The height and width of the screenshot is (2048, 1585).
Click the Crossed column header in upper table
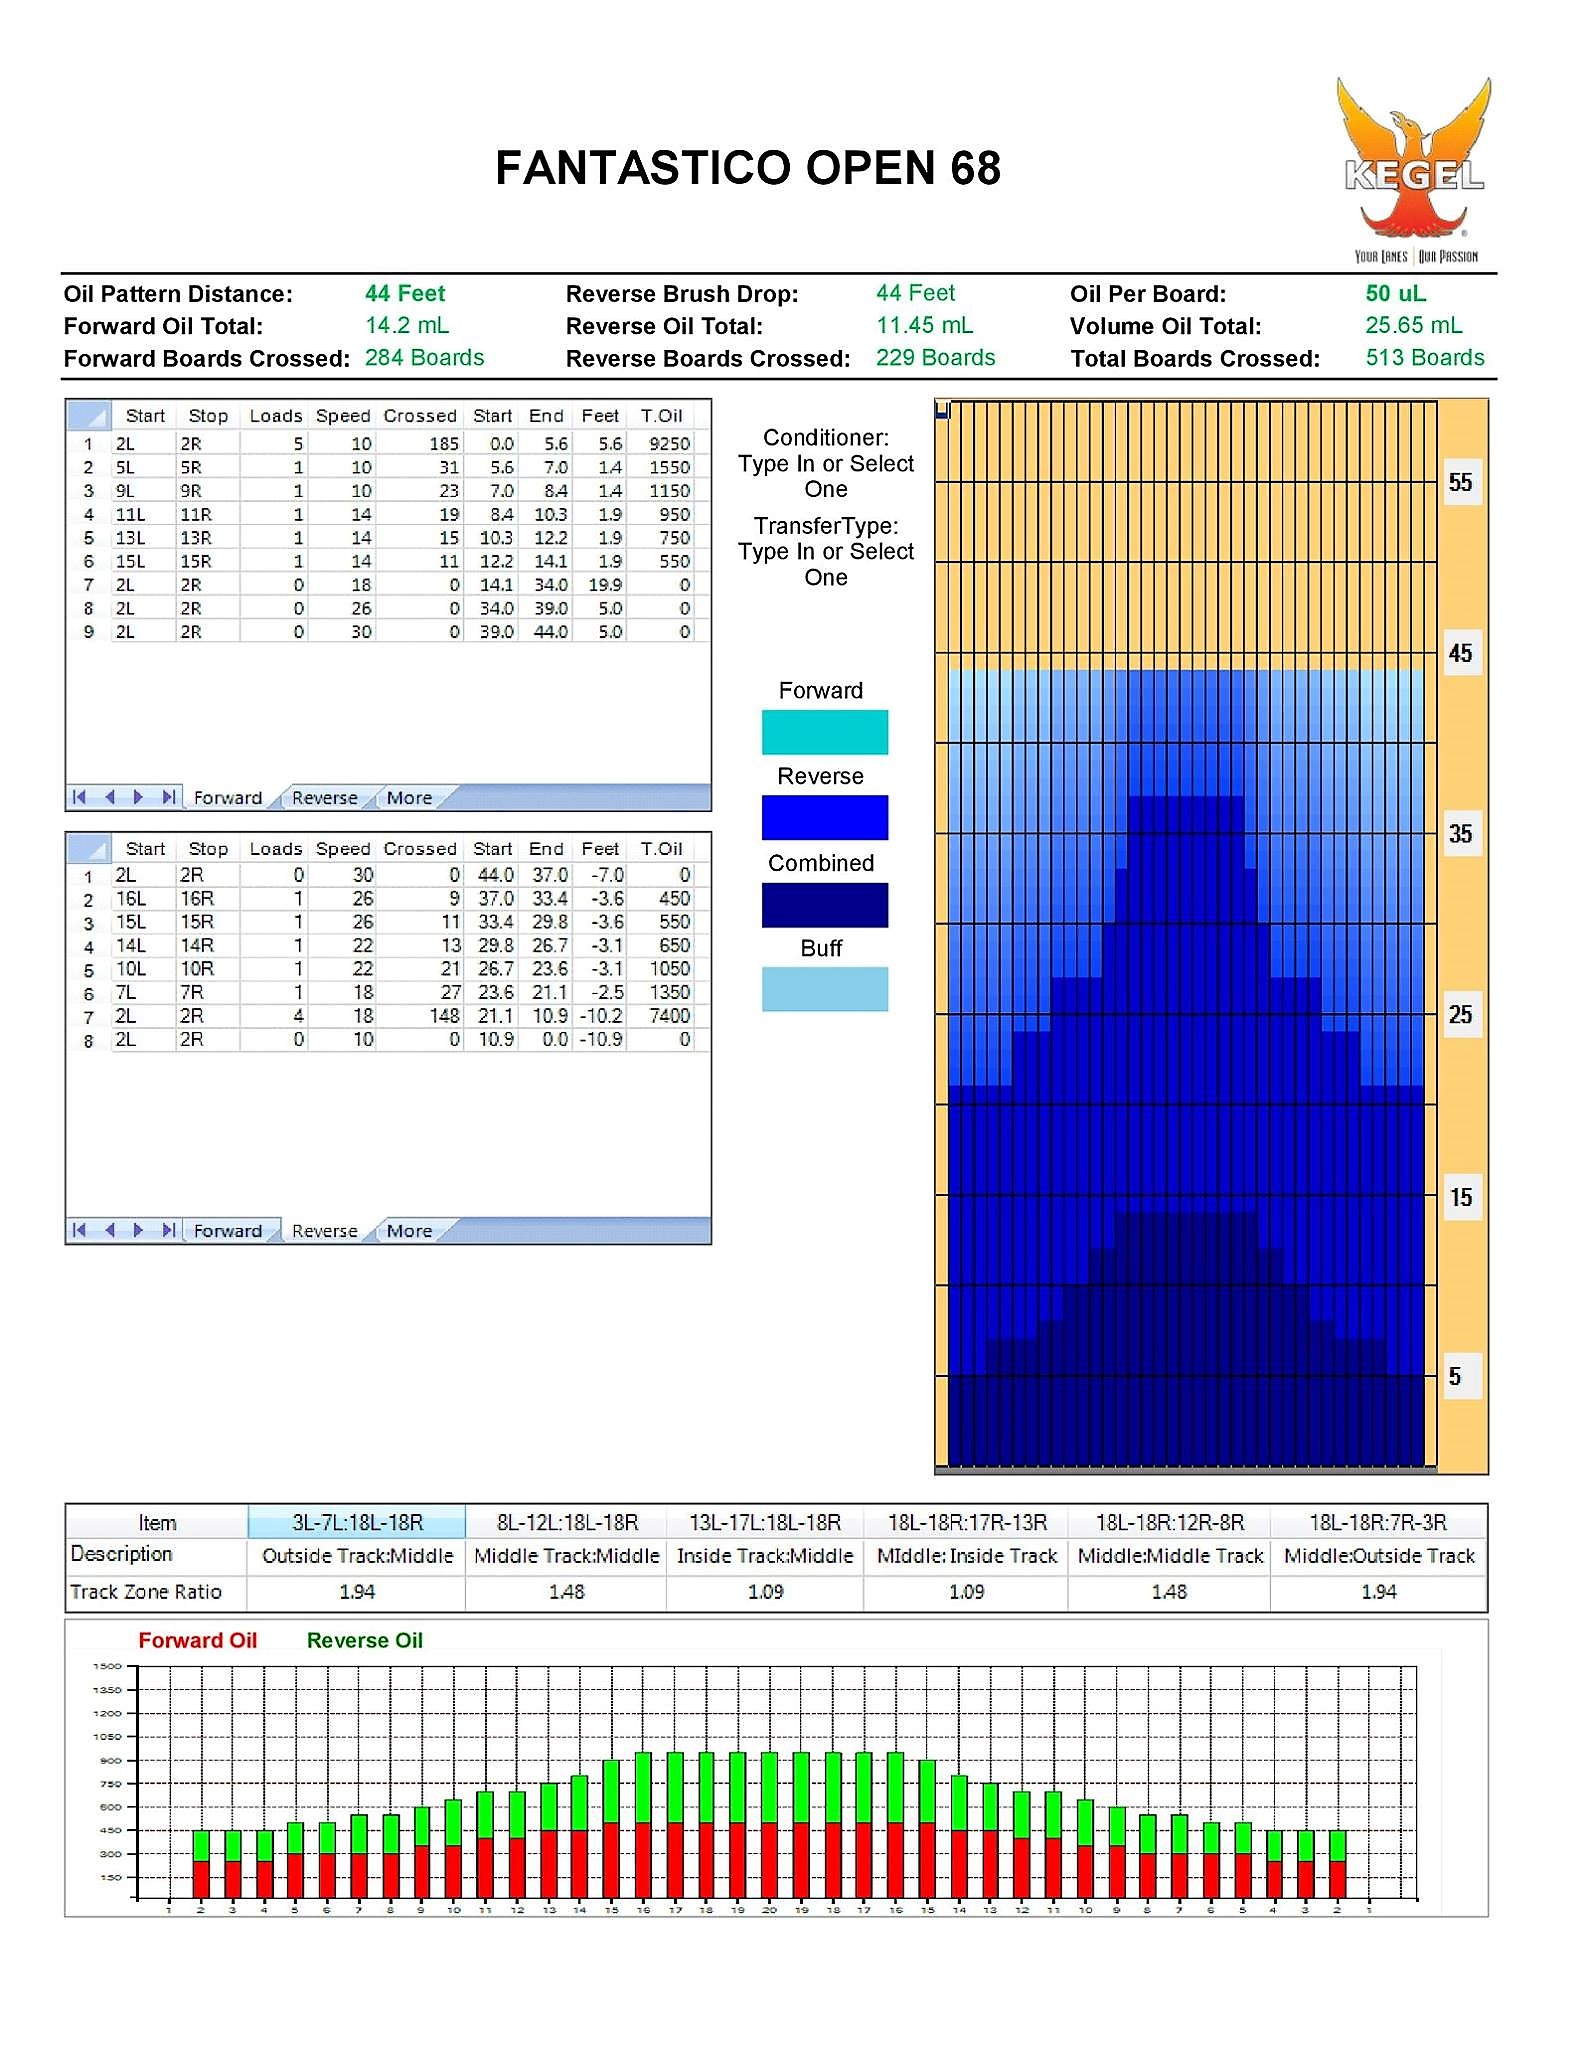[x=420, y=416]
